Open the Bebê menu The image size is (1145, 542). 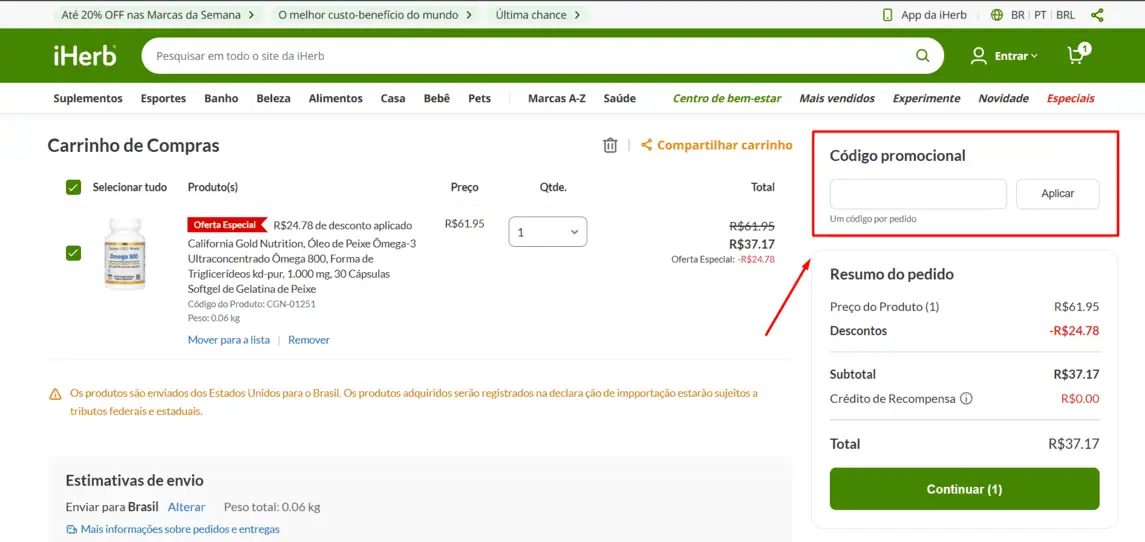(437, 99)
